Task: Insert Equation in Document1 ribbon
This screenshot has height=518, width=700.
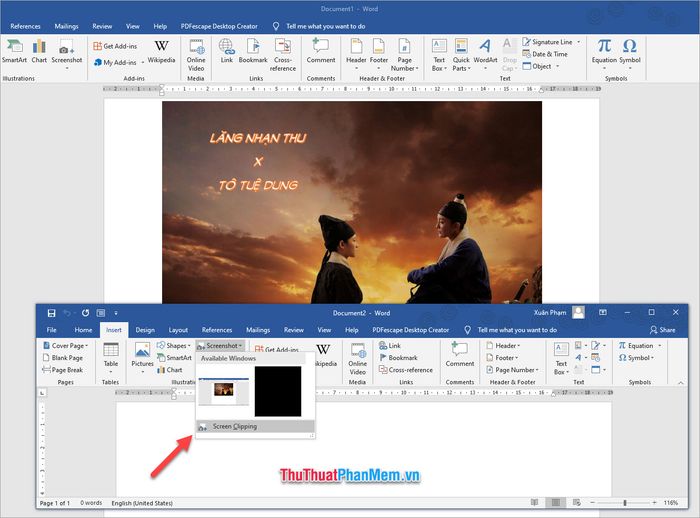Action: 604,54
